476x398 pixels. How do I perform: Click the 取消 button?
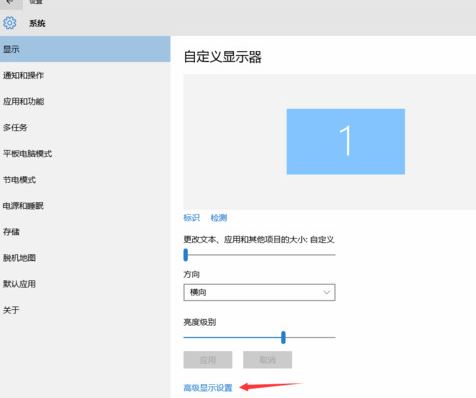[x=267, y=360]
